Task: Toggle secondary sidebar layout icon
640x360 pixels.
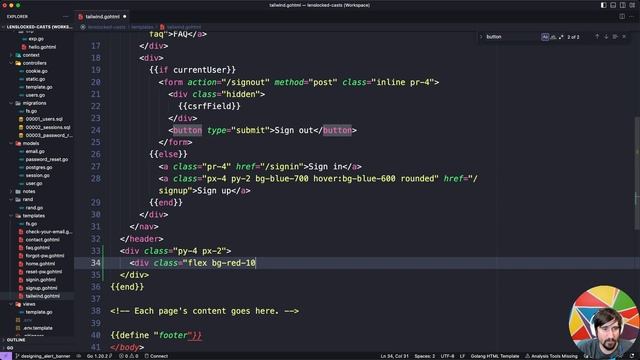Action: (x=622, y=5)
